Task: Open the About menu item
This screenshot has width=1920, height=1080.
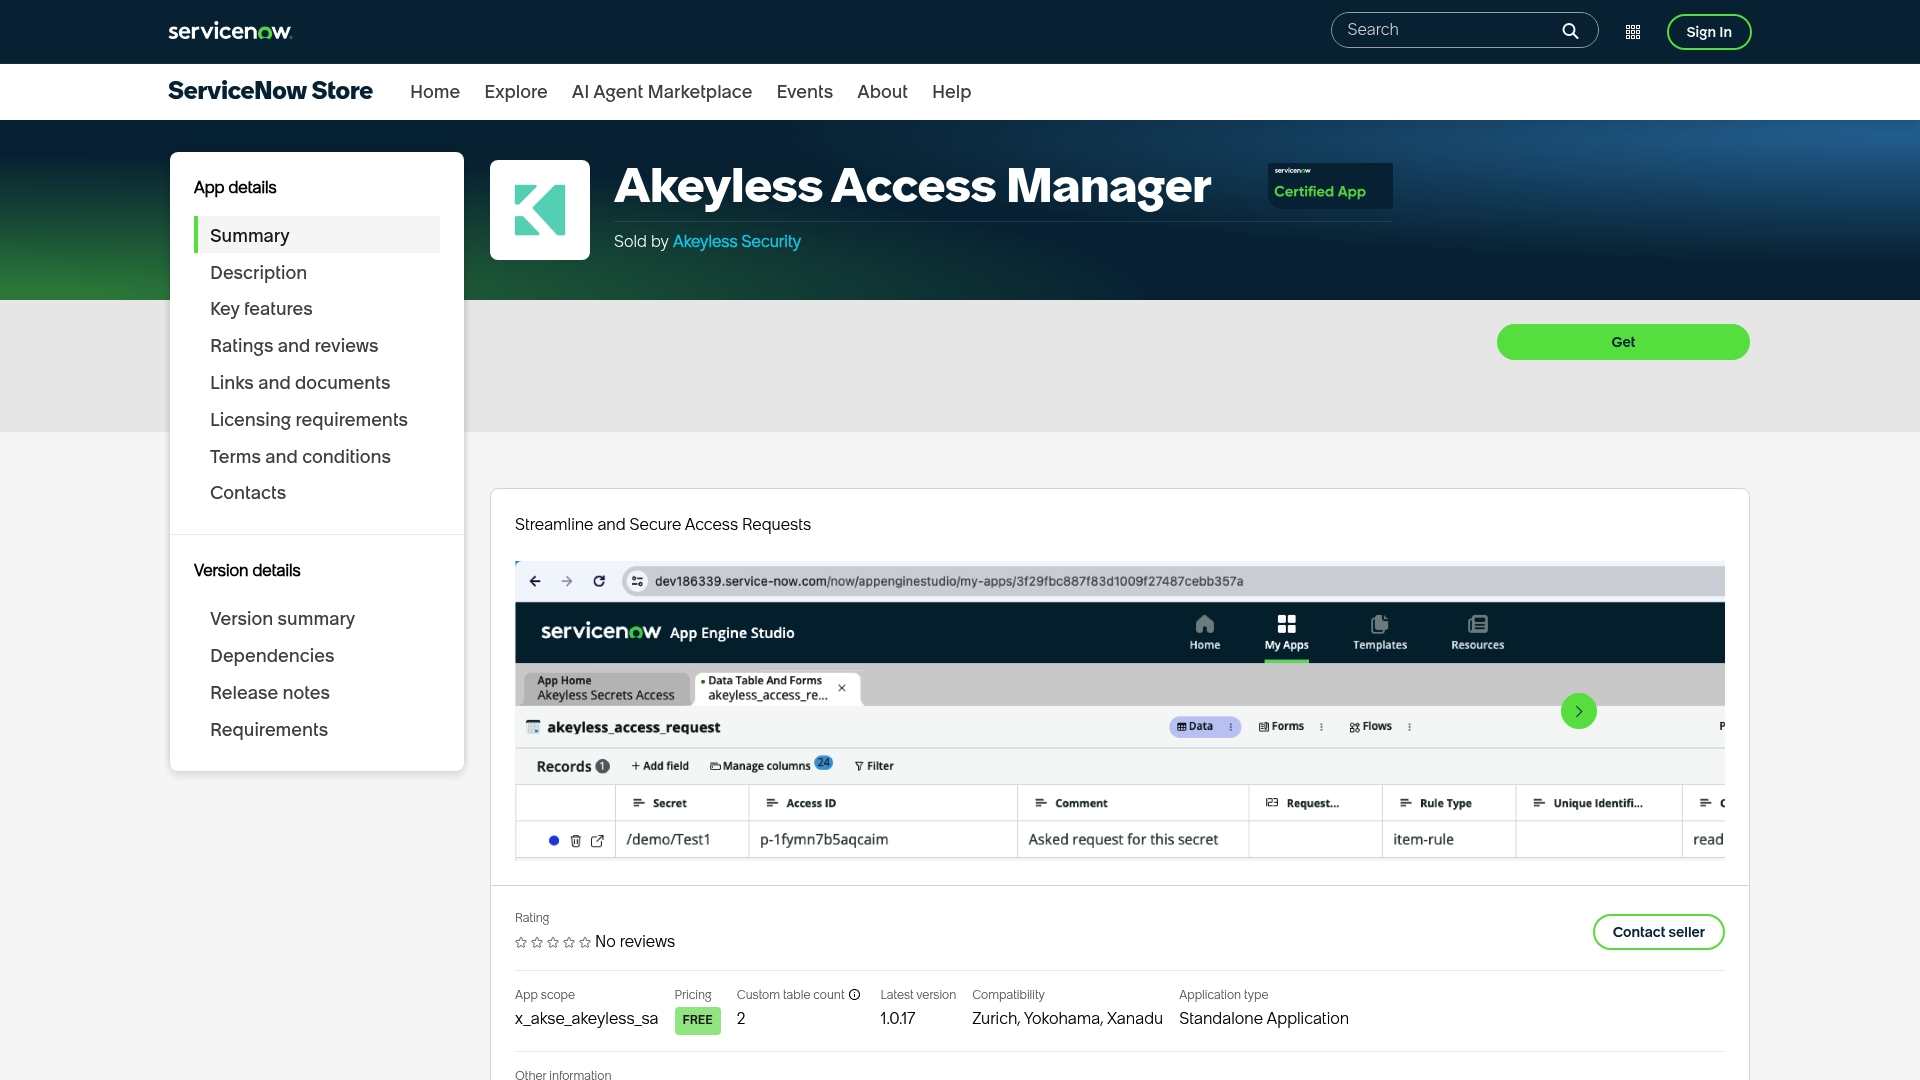Action: 882,92
